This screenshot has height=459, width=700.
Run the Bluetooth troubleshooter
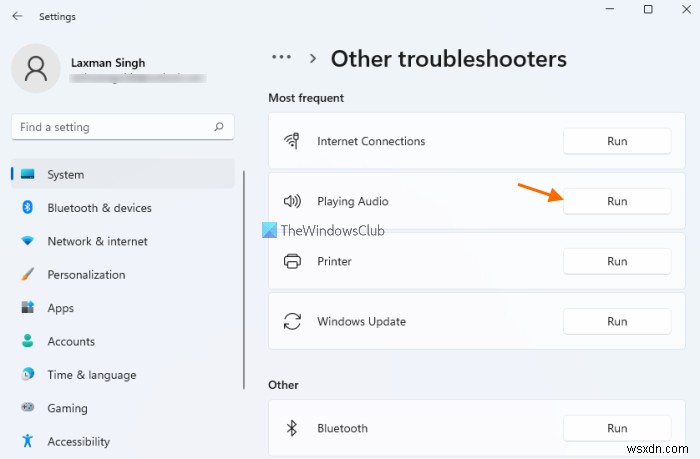point(616,428)
